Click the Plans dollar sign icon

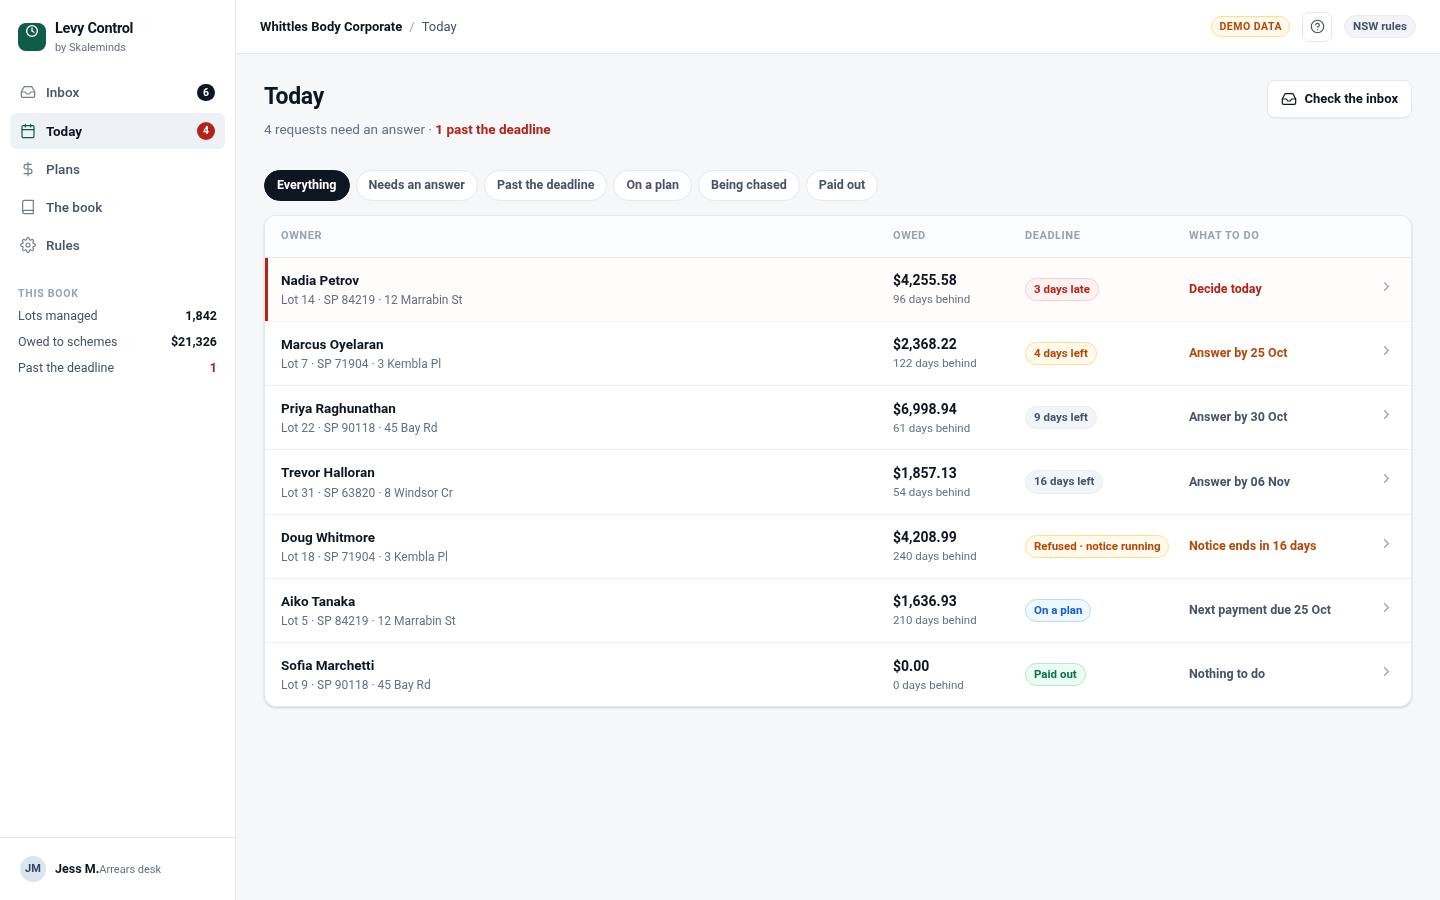tap(28, 169)
